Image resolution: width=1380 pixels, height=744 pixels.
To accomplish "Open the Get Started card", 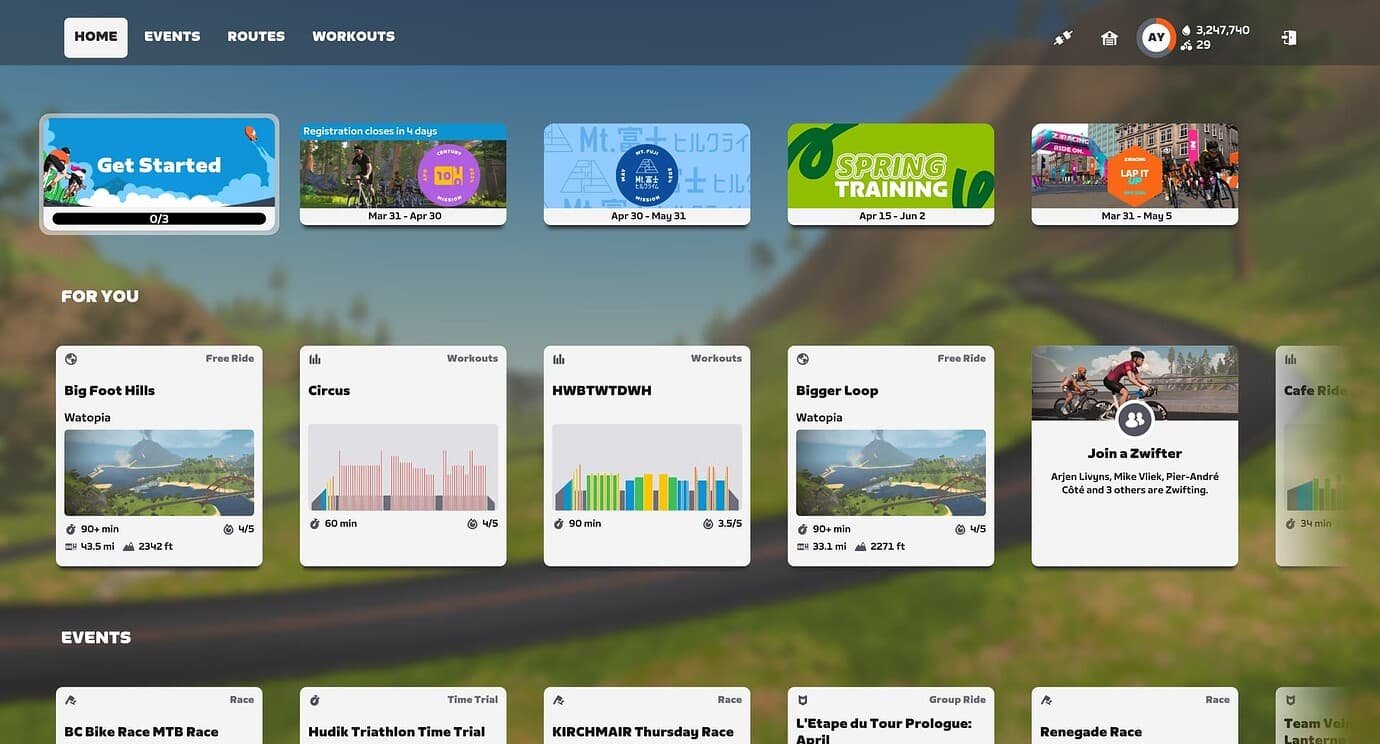I will [x=159, y=174].
